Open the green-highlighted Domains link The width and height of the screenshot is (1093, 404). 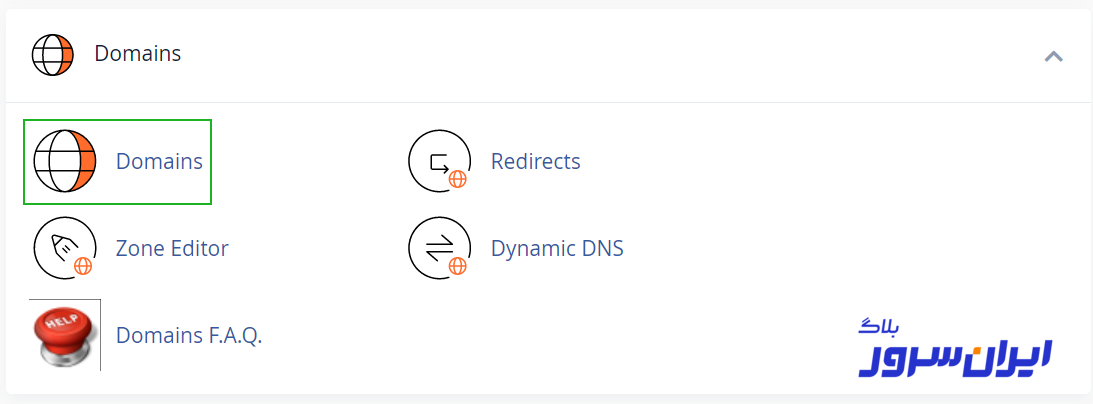pos(159,161)
